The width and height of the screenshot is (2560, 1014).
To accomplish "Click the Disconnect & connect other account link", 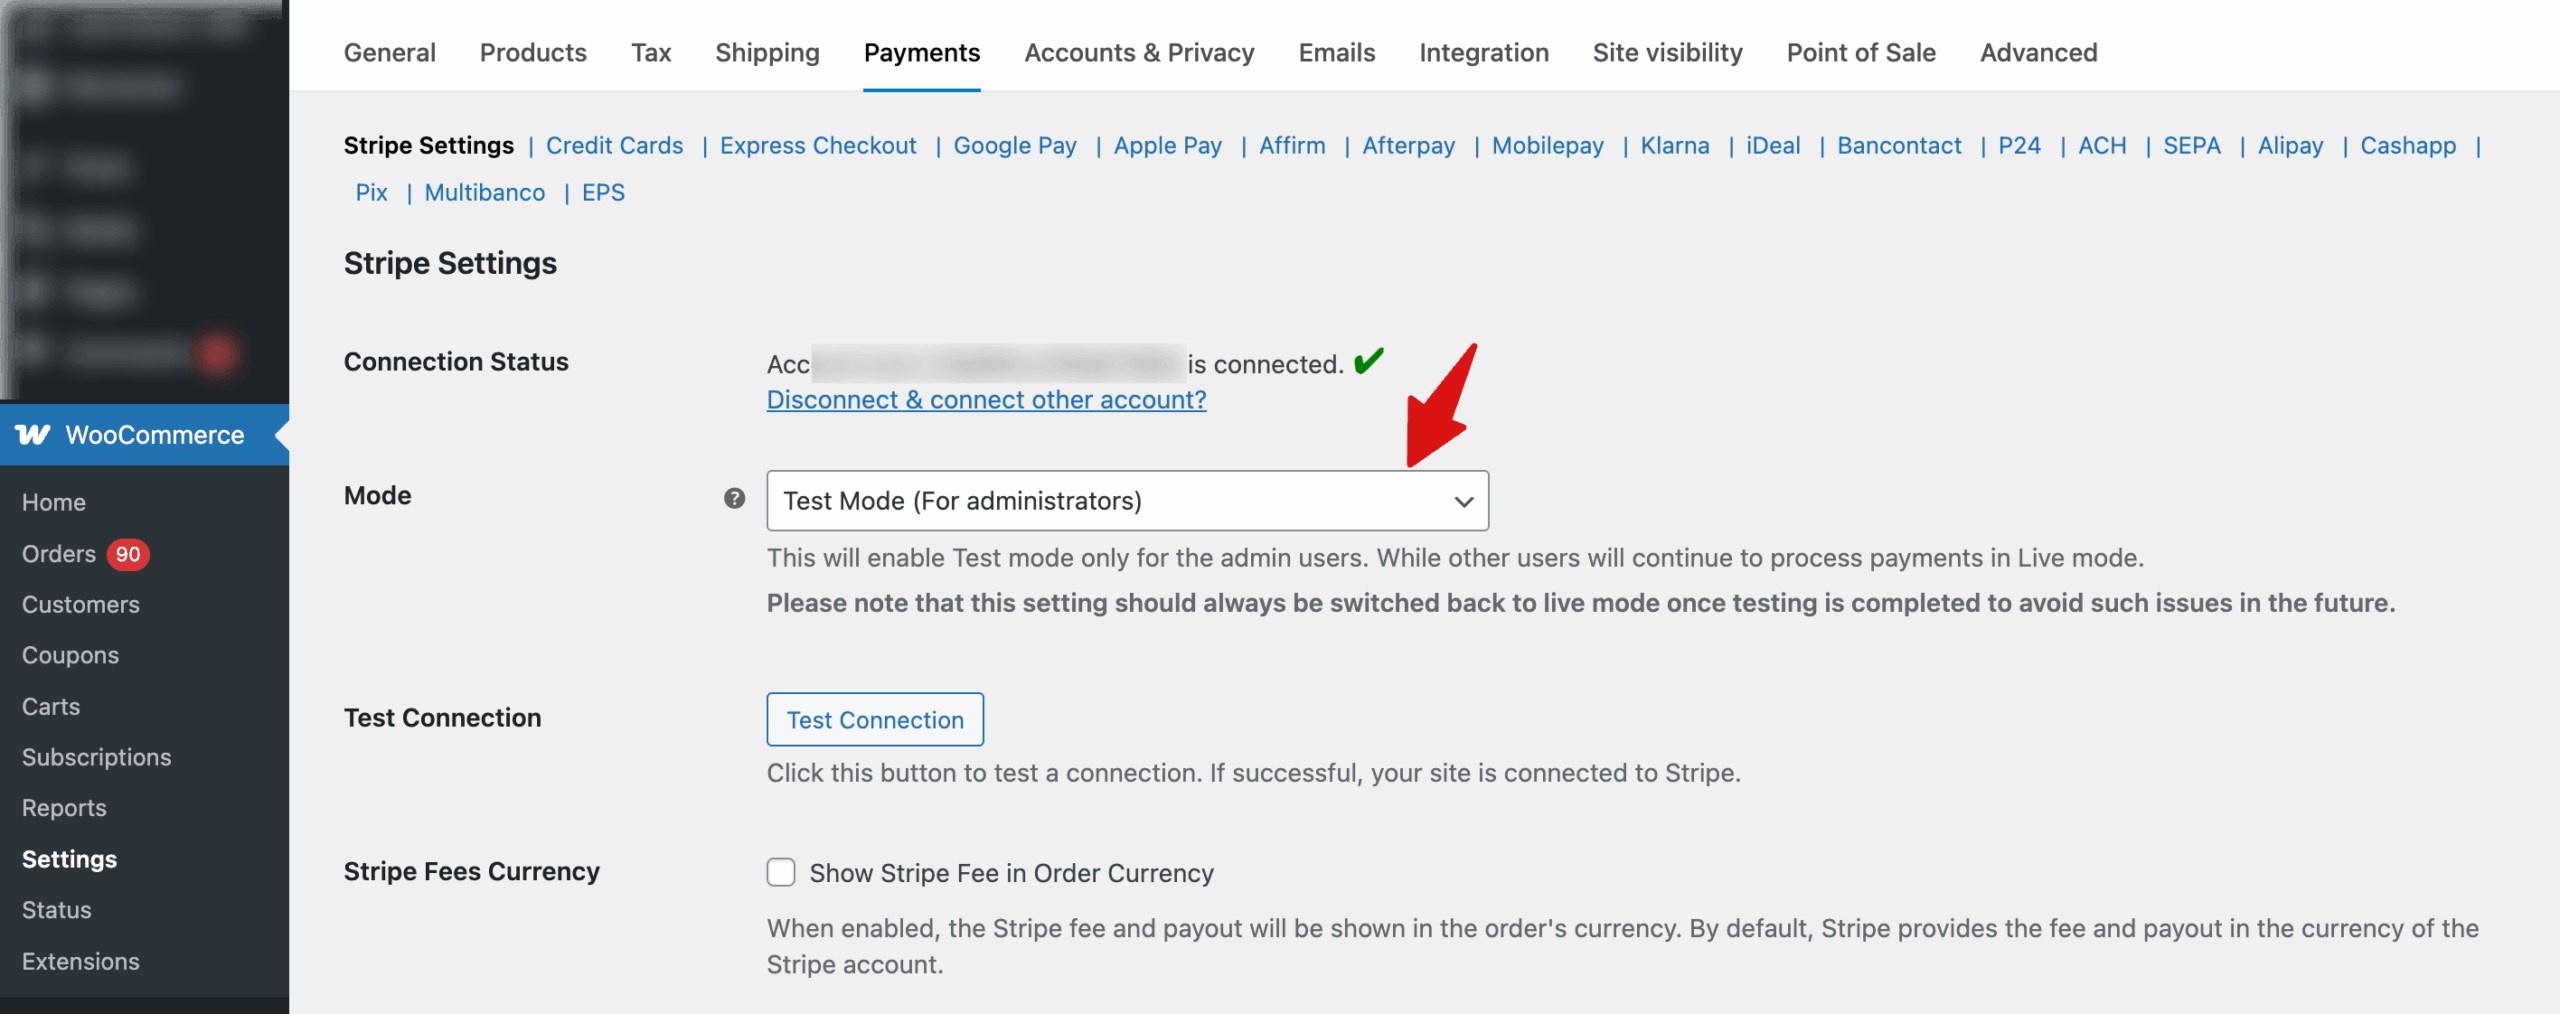I will 985,399.
